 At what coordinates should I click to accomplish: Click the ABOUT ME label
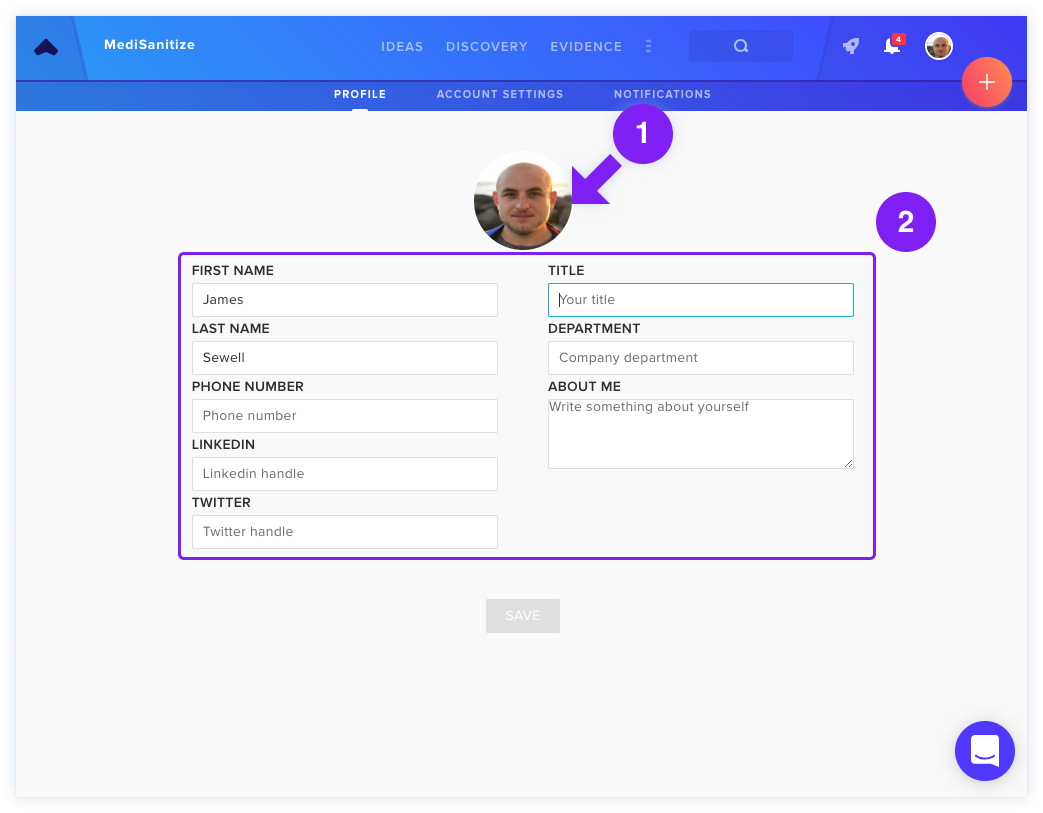click(x=584, y=387)
